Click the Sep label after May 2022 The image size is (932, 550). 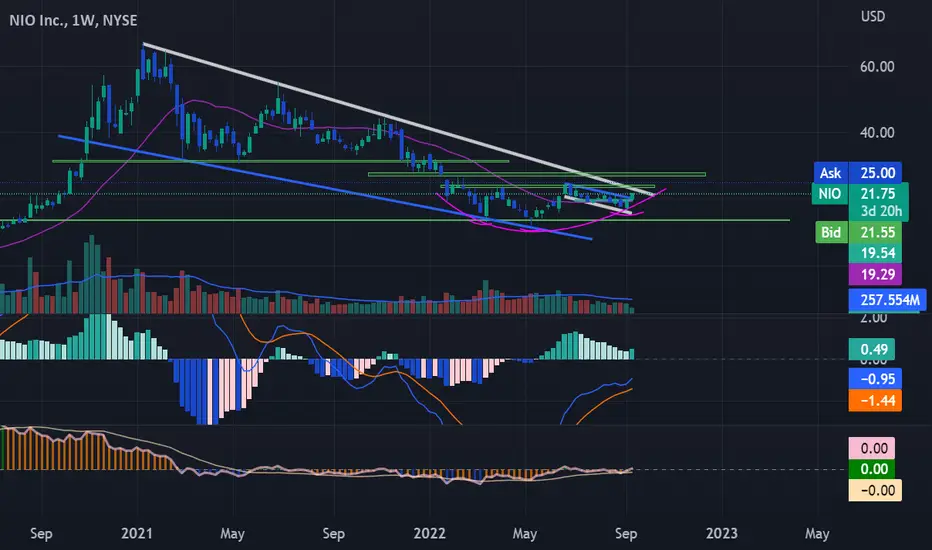[x=626, y=533]
